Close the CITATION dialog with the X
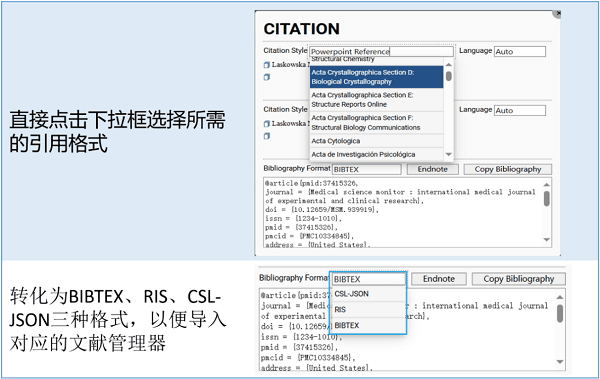 click(x=558, y=13)
